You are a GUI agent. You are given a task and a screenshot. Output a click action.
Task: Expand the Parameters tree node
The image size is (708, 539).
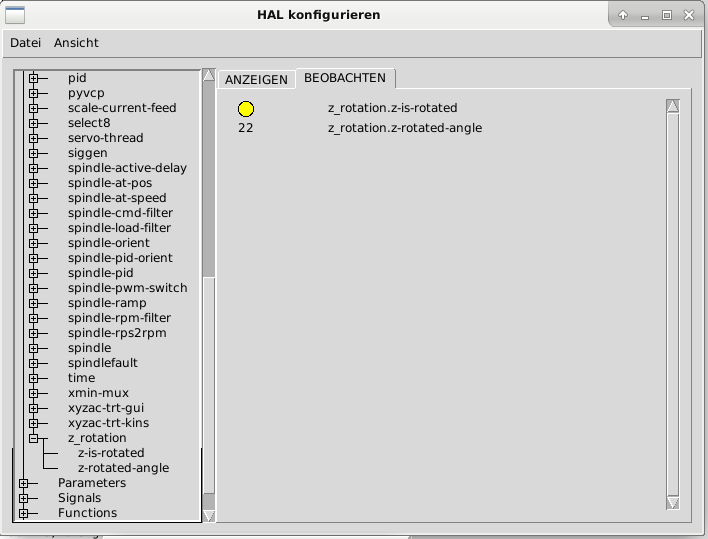23,483
